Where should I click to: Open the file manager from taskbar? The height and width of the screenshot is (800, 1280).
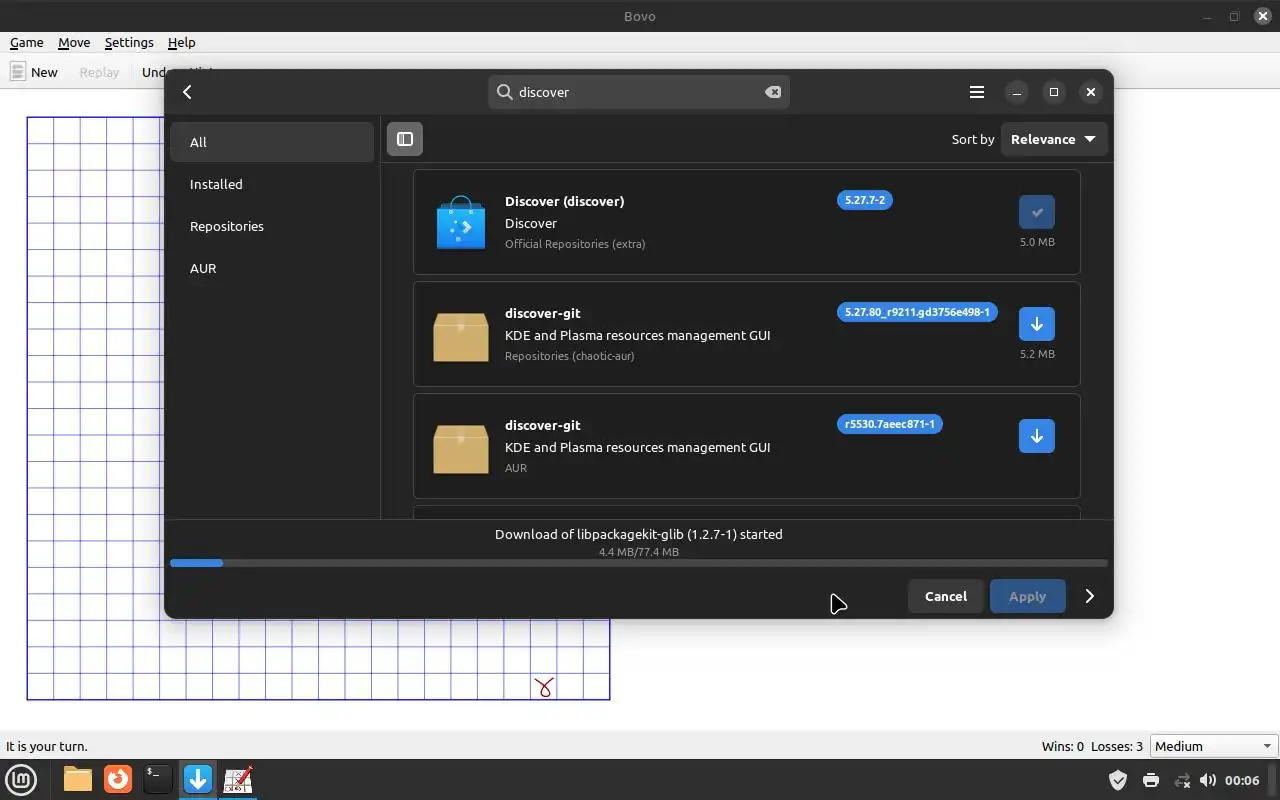coord(77,779)
